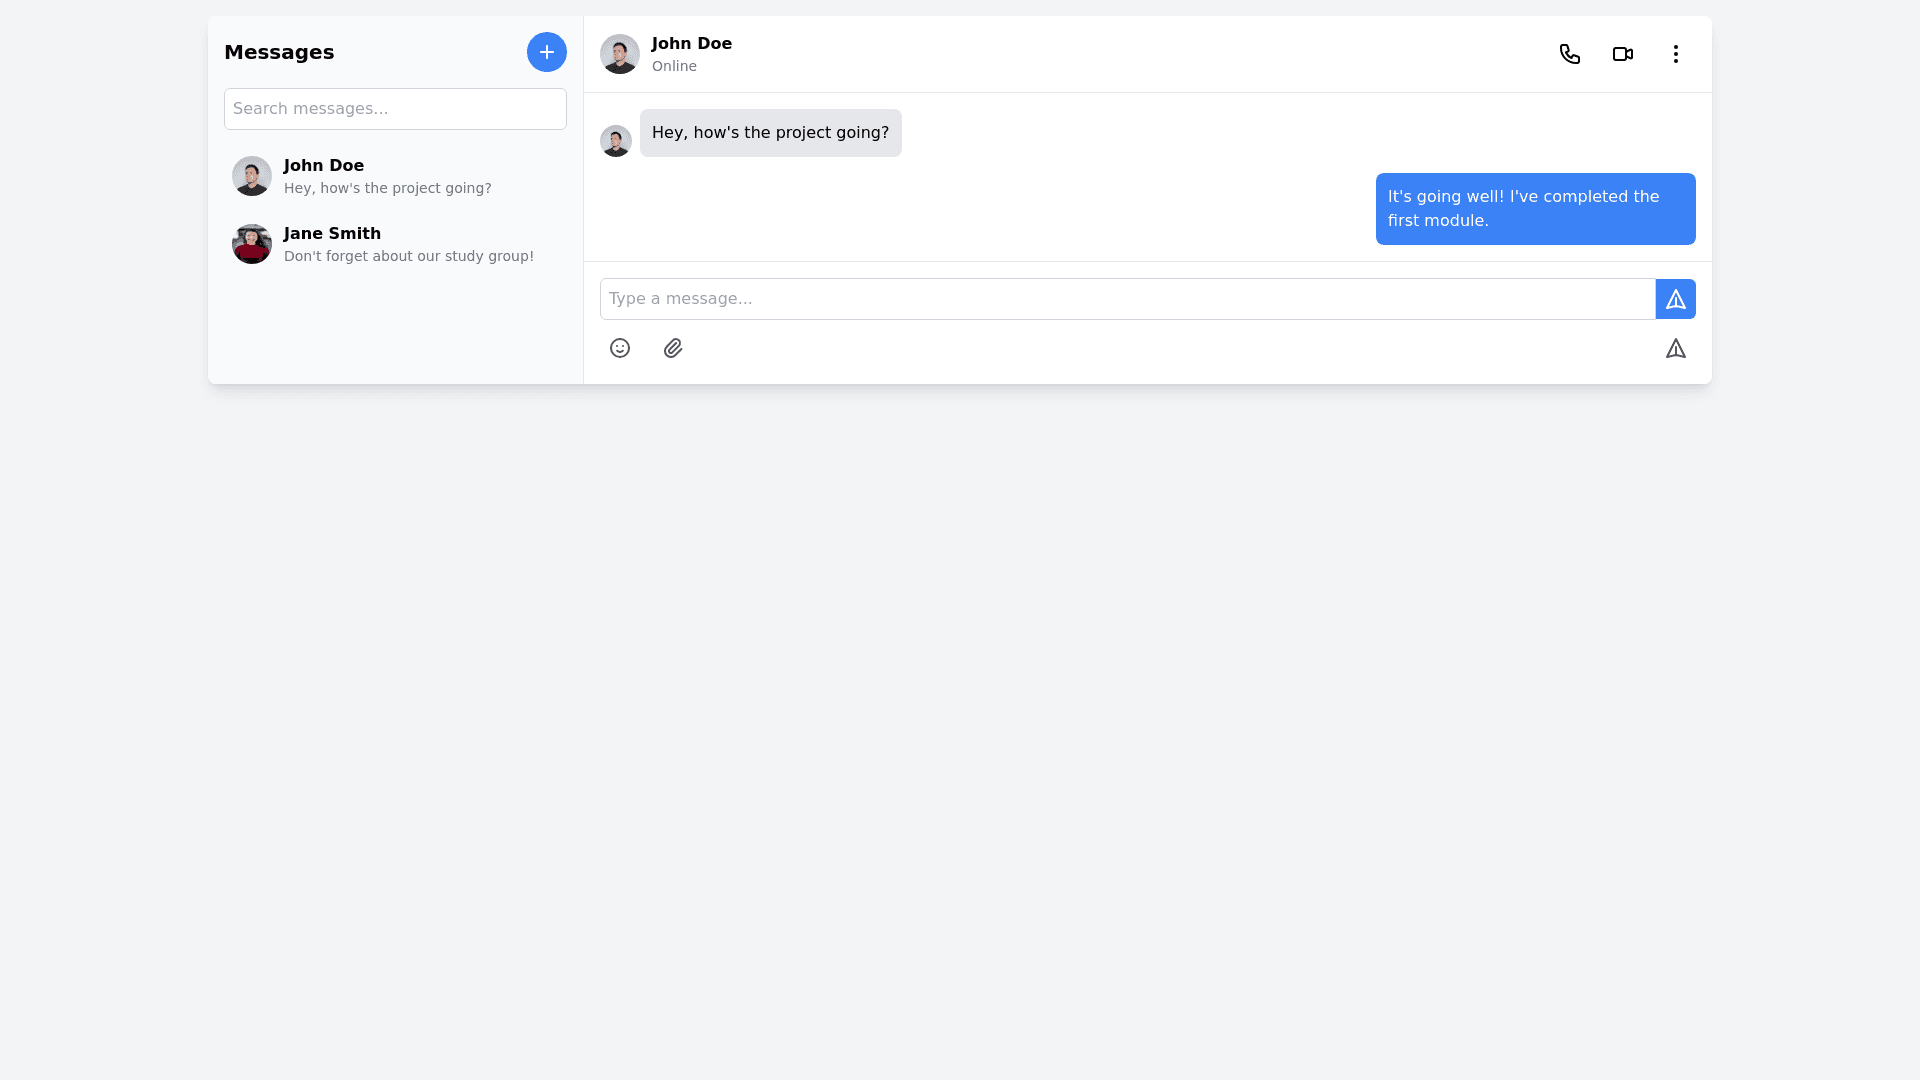Click John Doe name in chat header
Screen dimensions: 1920x1080
coord(692,44)
